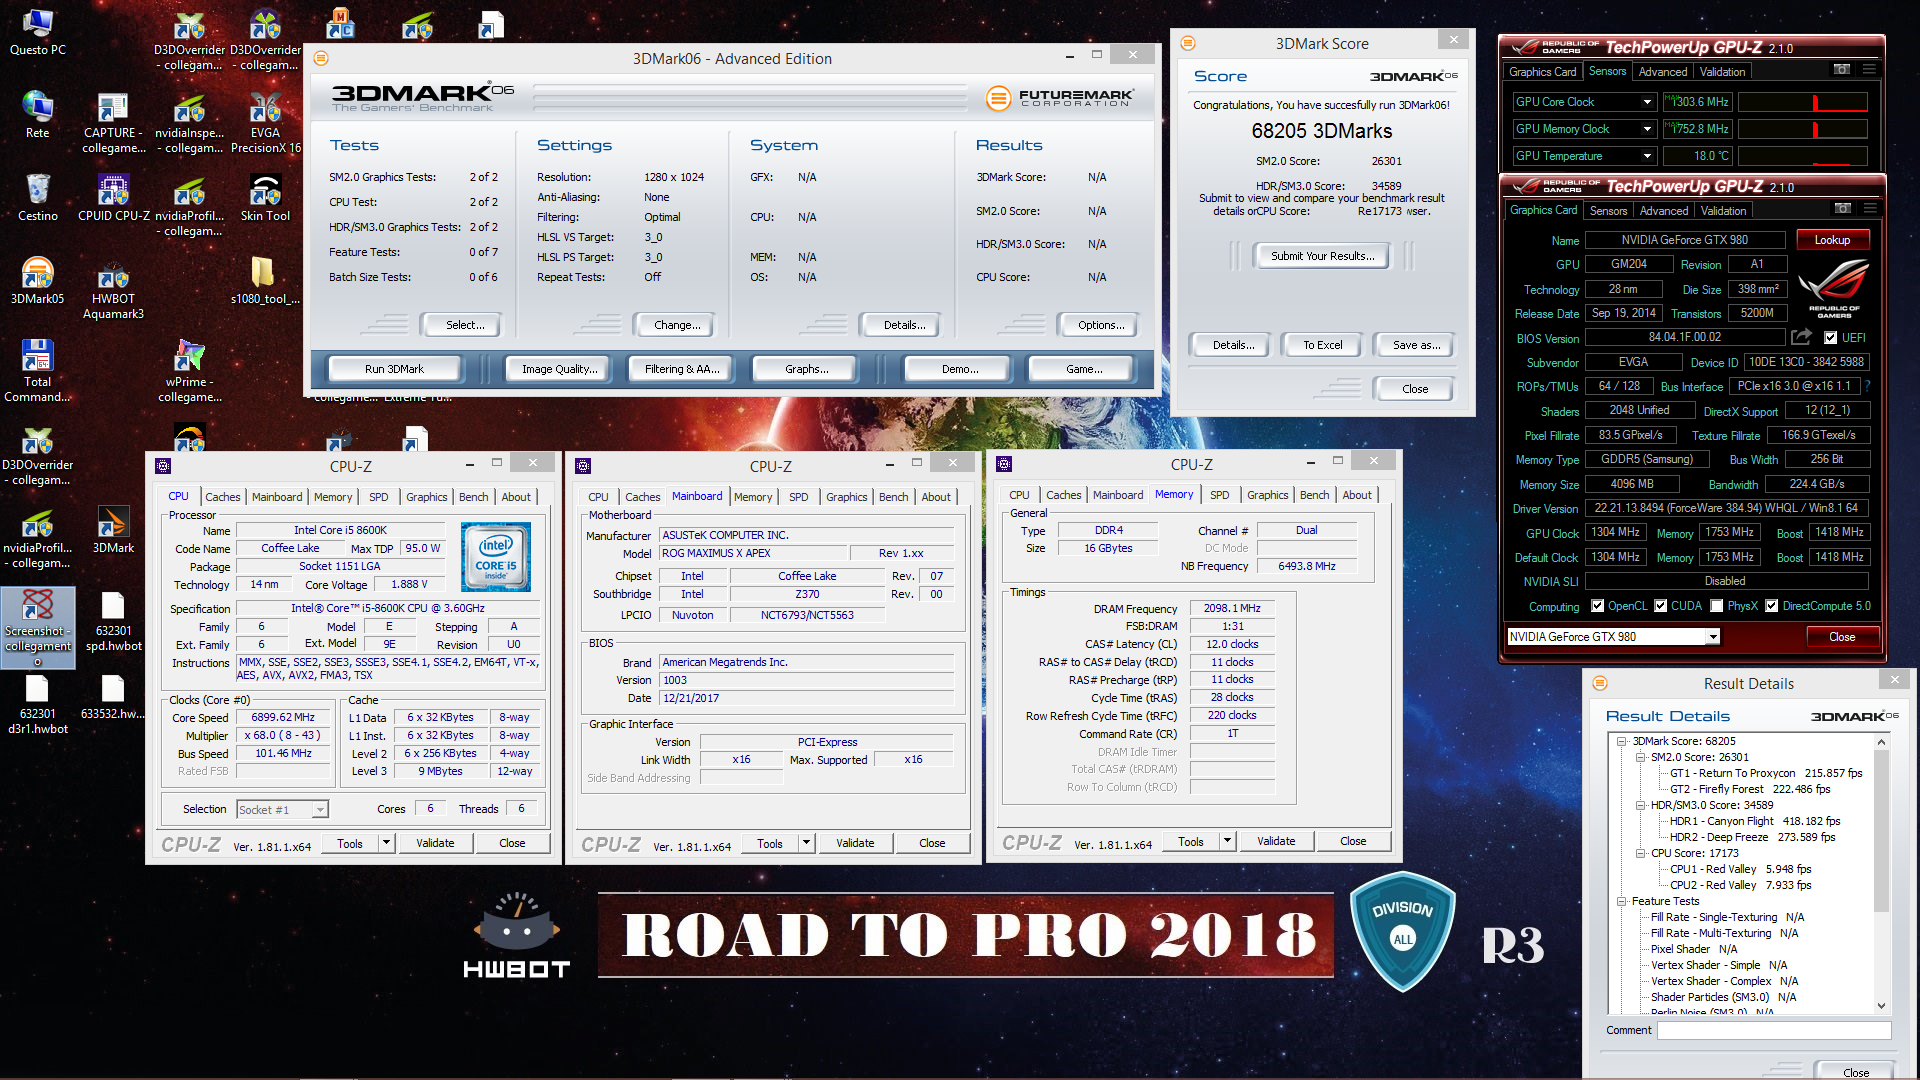The width and height of the screenshot is (1920, 1080).
Task: Open the Socket #1 selection dropdown in CPU-Z
Action: click(x=320, y=810)
